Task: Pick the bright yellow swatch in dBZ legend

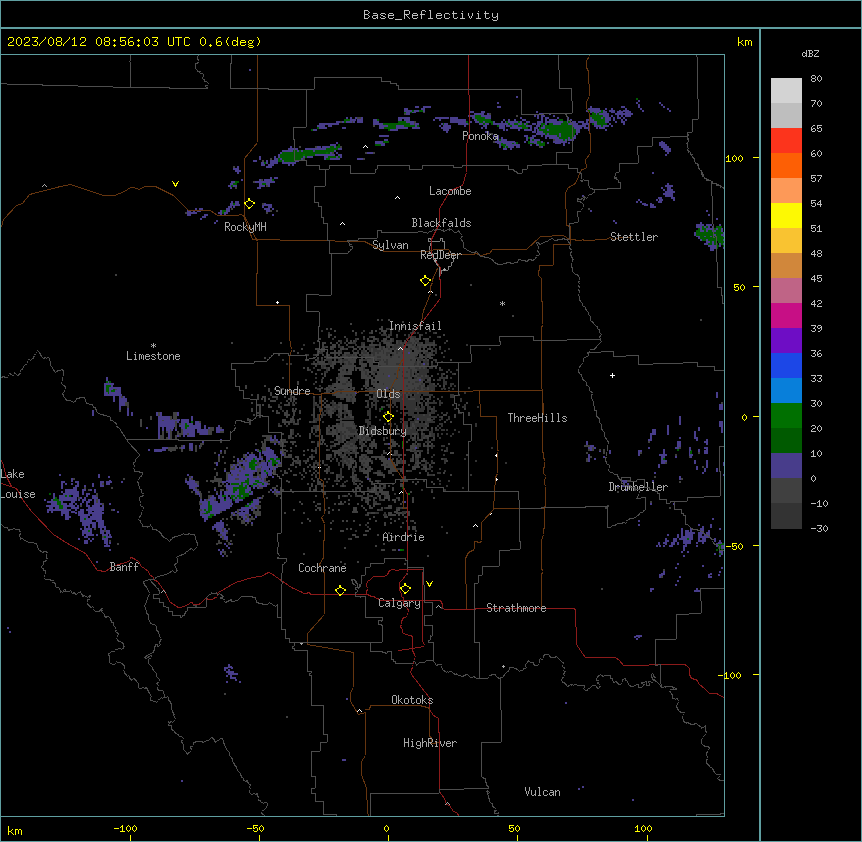Action: pyautogui.click(x=786, y=215)
